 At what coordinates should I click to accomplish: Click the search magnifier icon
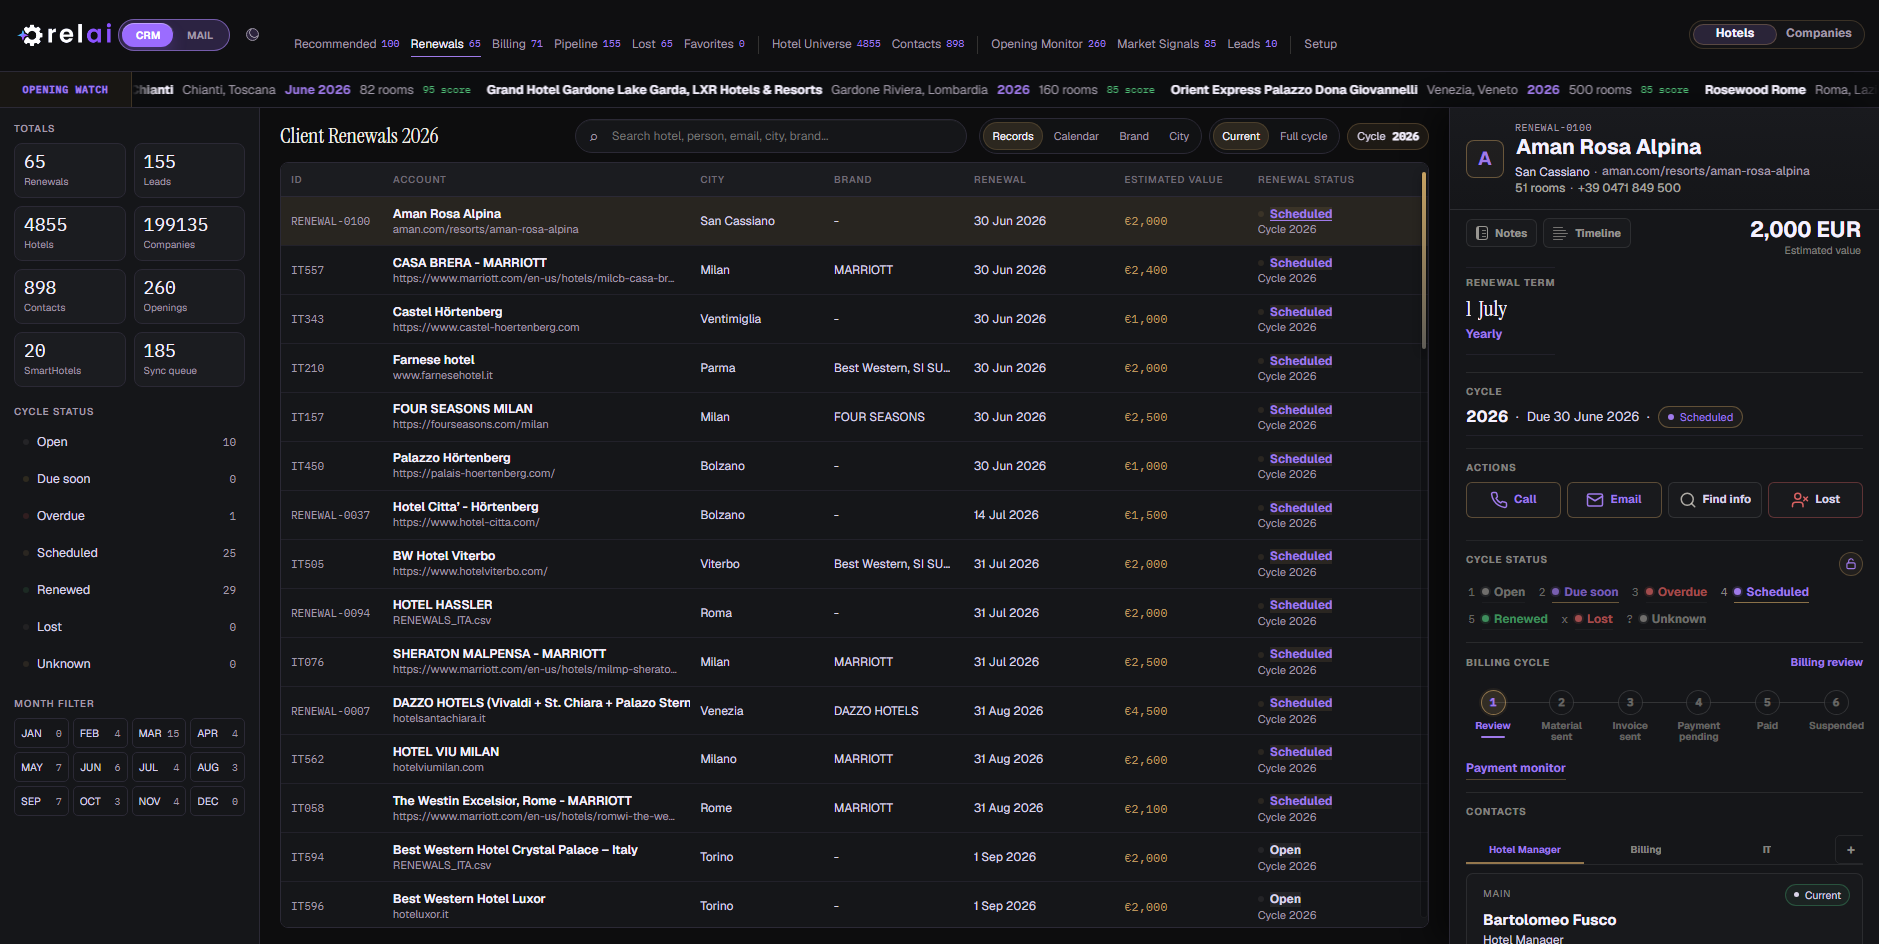tap(594, 137)
